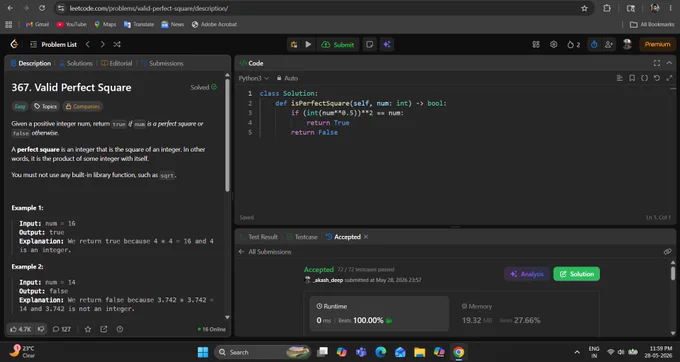
Task: Go back to All Submissions
Action: point(265,252)
